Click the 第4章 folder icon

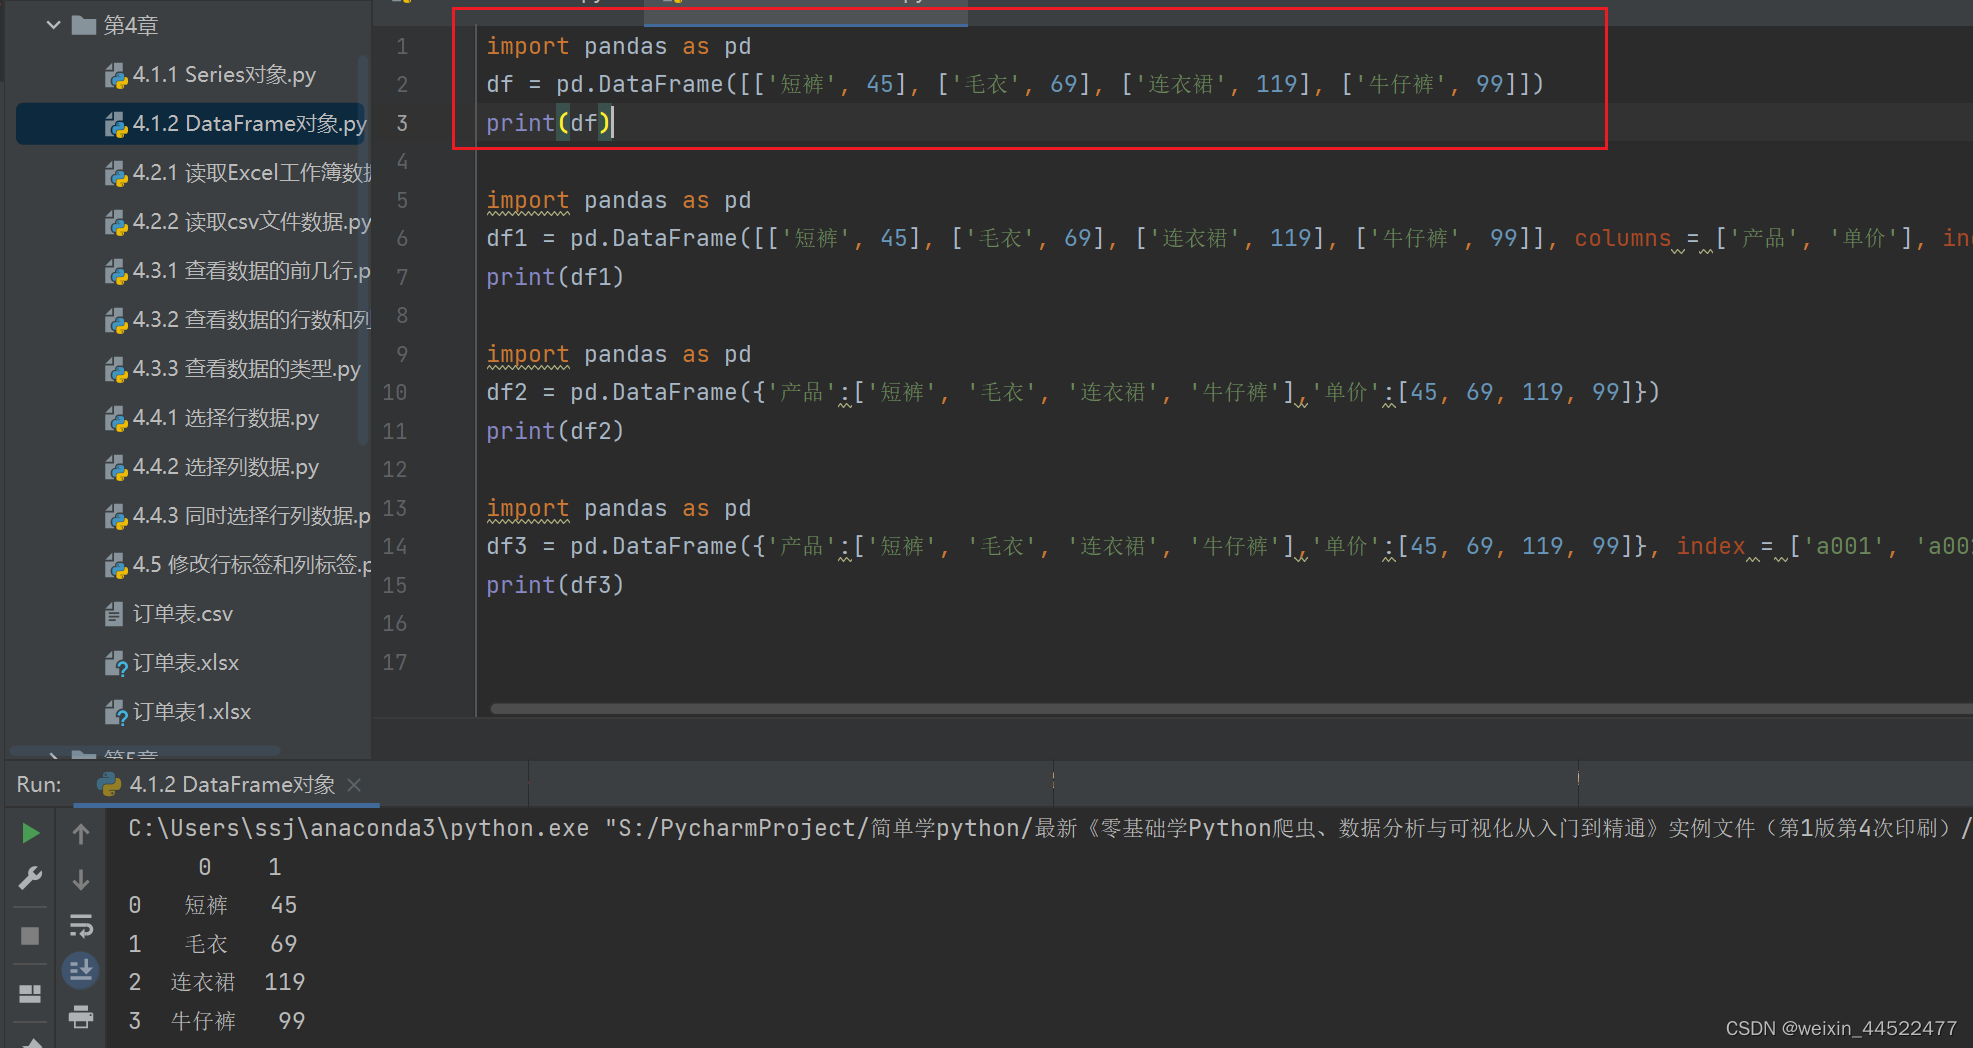click(x=84, y=25)
